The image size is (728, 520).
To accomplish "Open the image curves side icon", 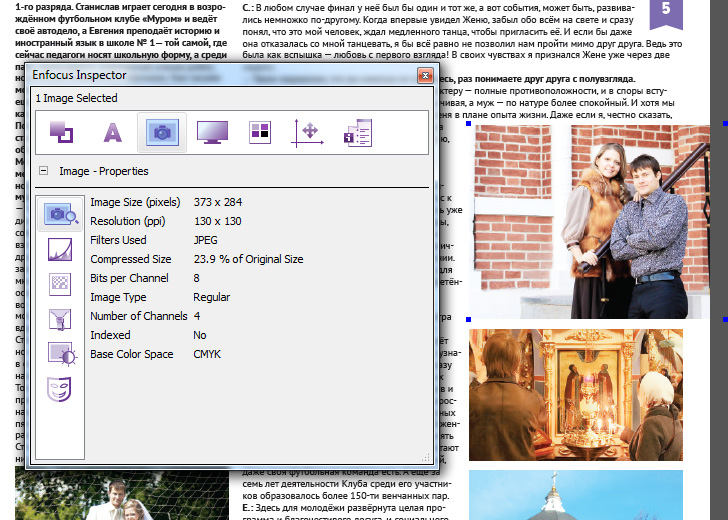I will coord(60,249).
